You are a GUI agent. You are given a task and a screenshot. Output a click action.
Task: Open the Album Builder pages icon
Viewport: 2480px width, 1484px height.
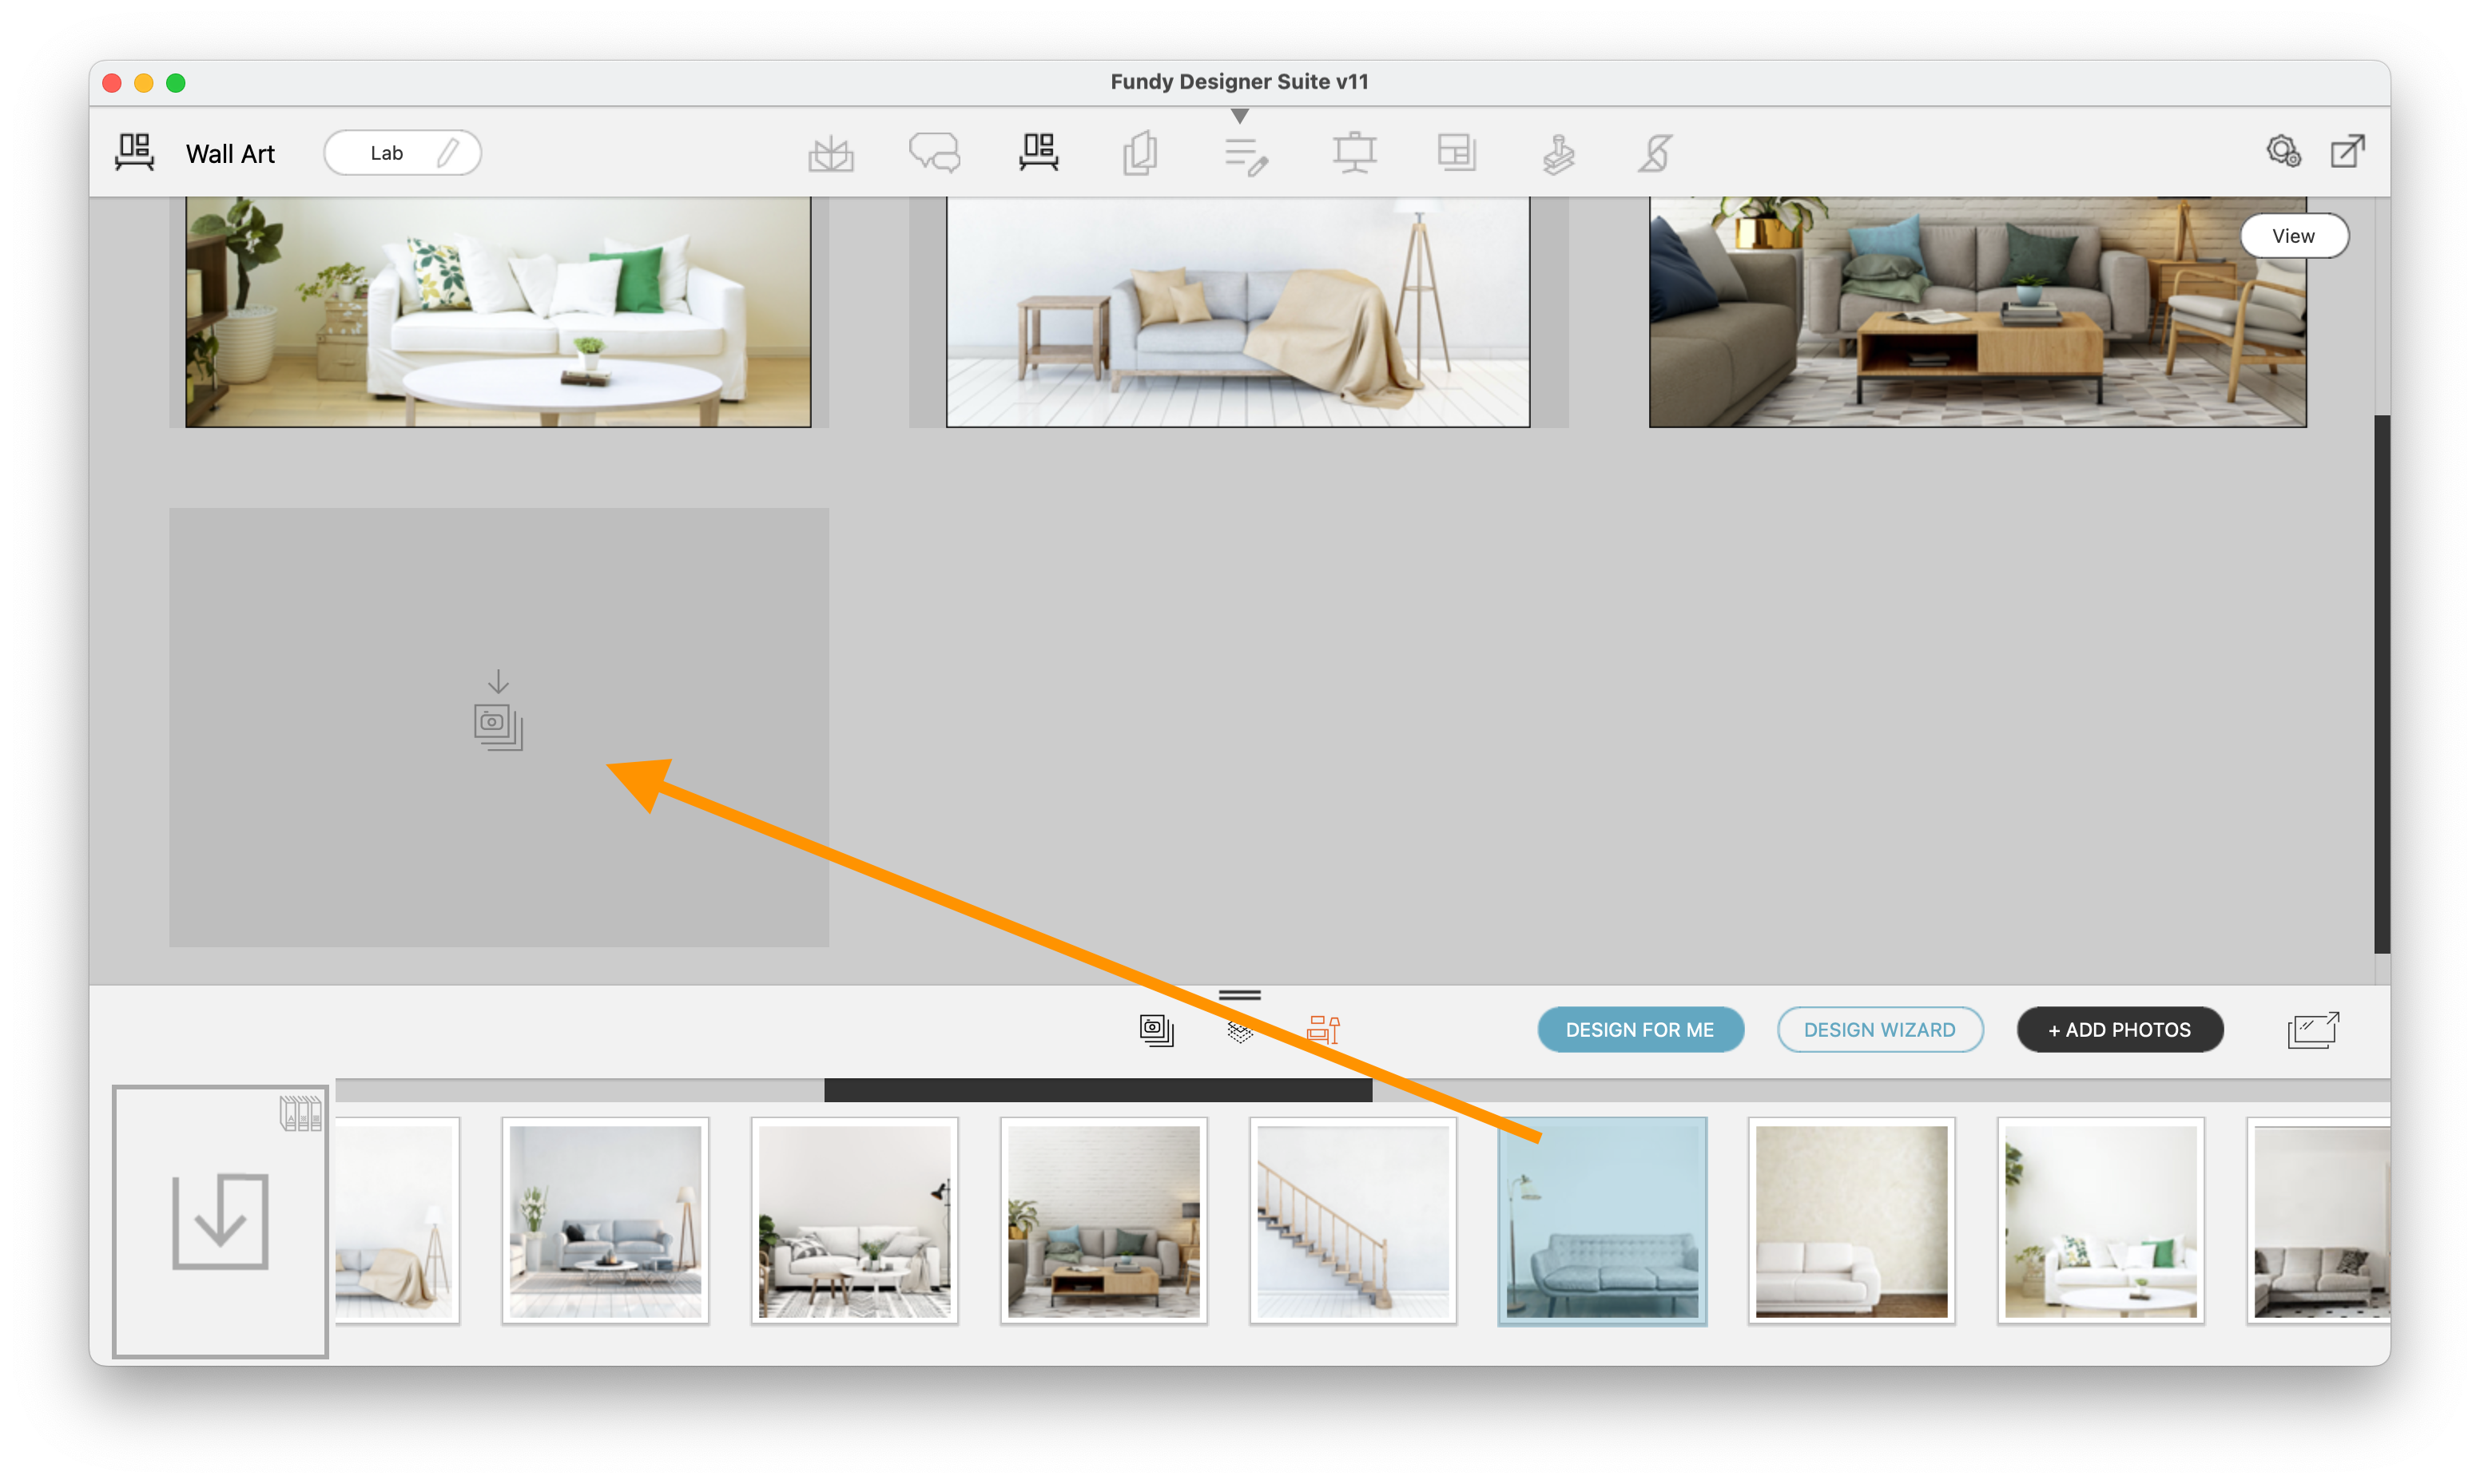pyautogui.click(x=1140, y=153)
